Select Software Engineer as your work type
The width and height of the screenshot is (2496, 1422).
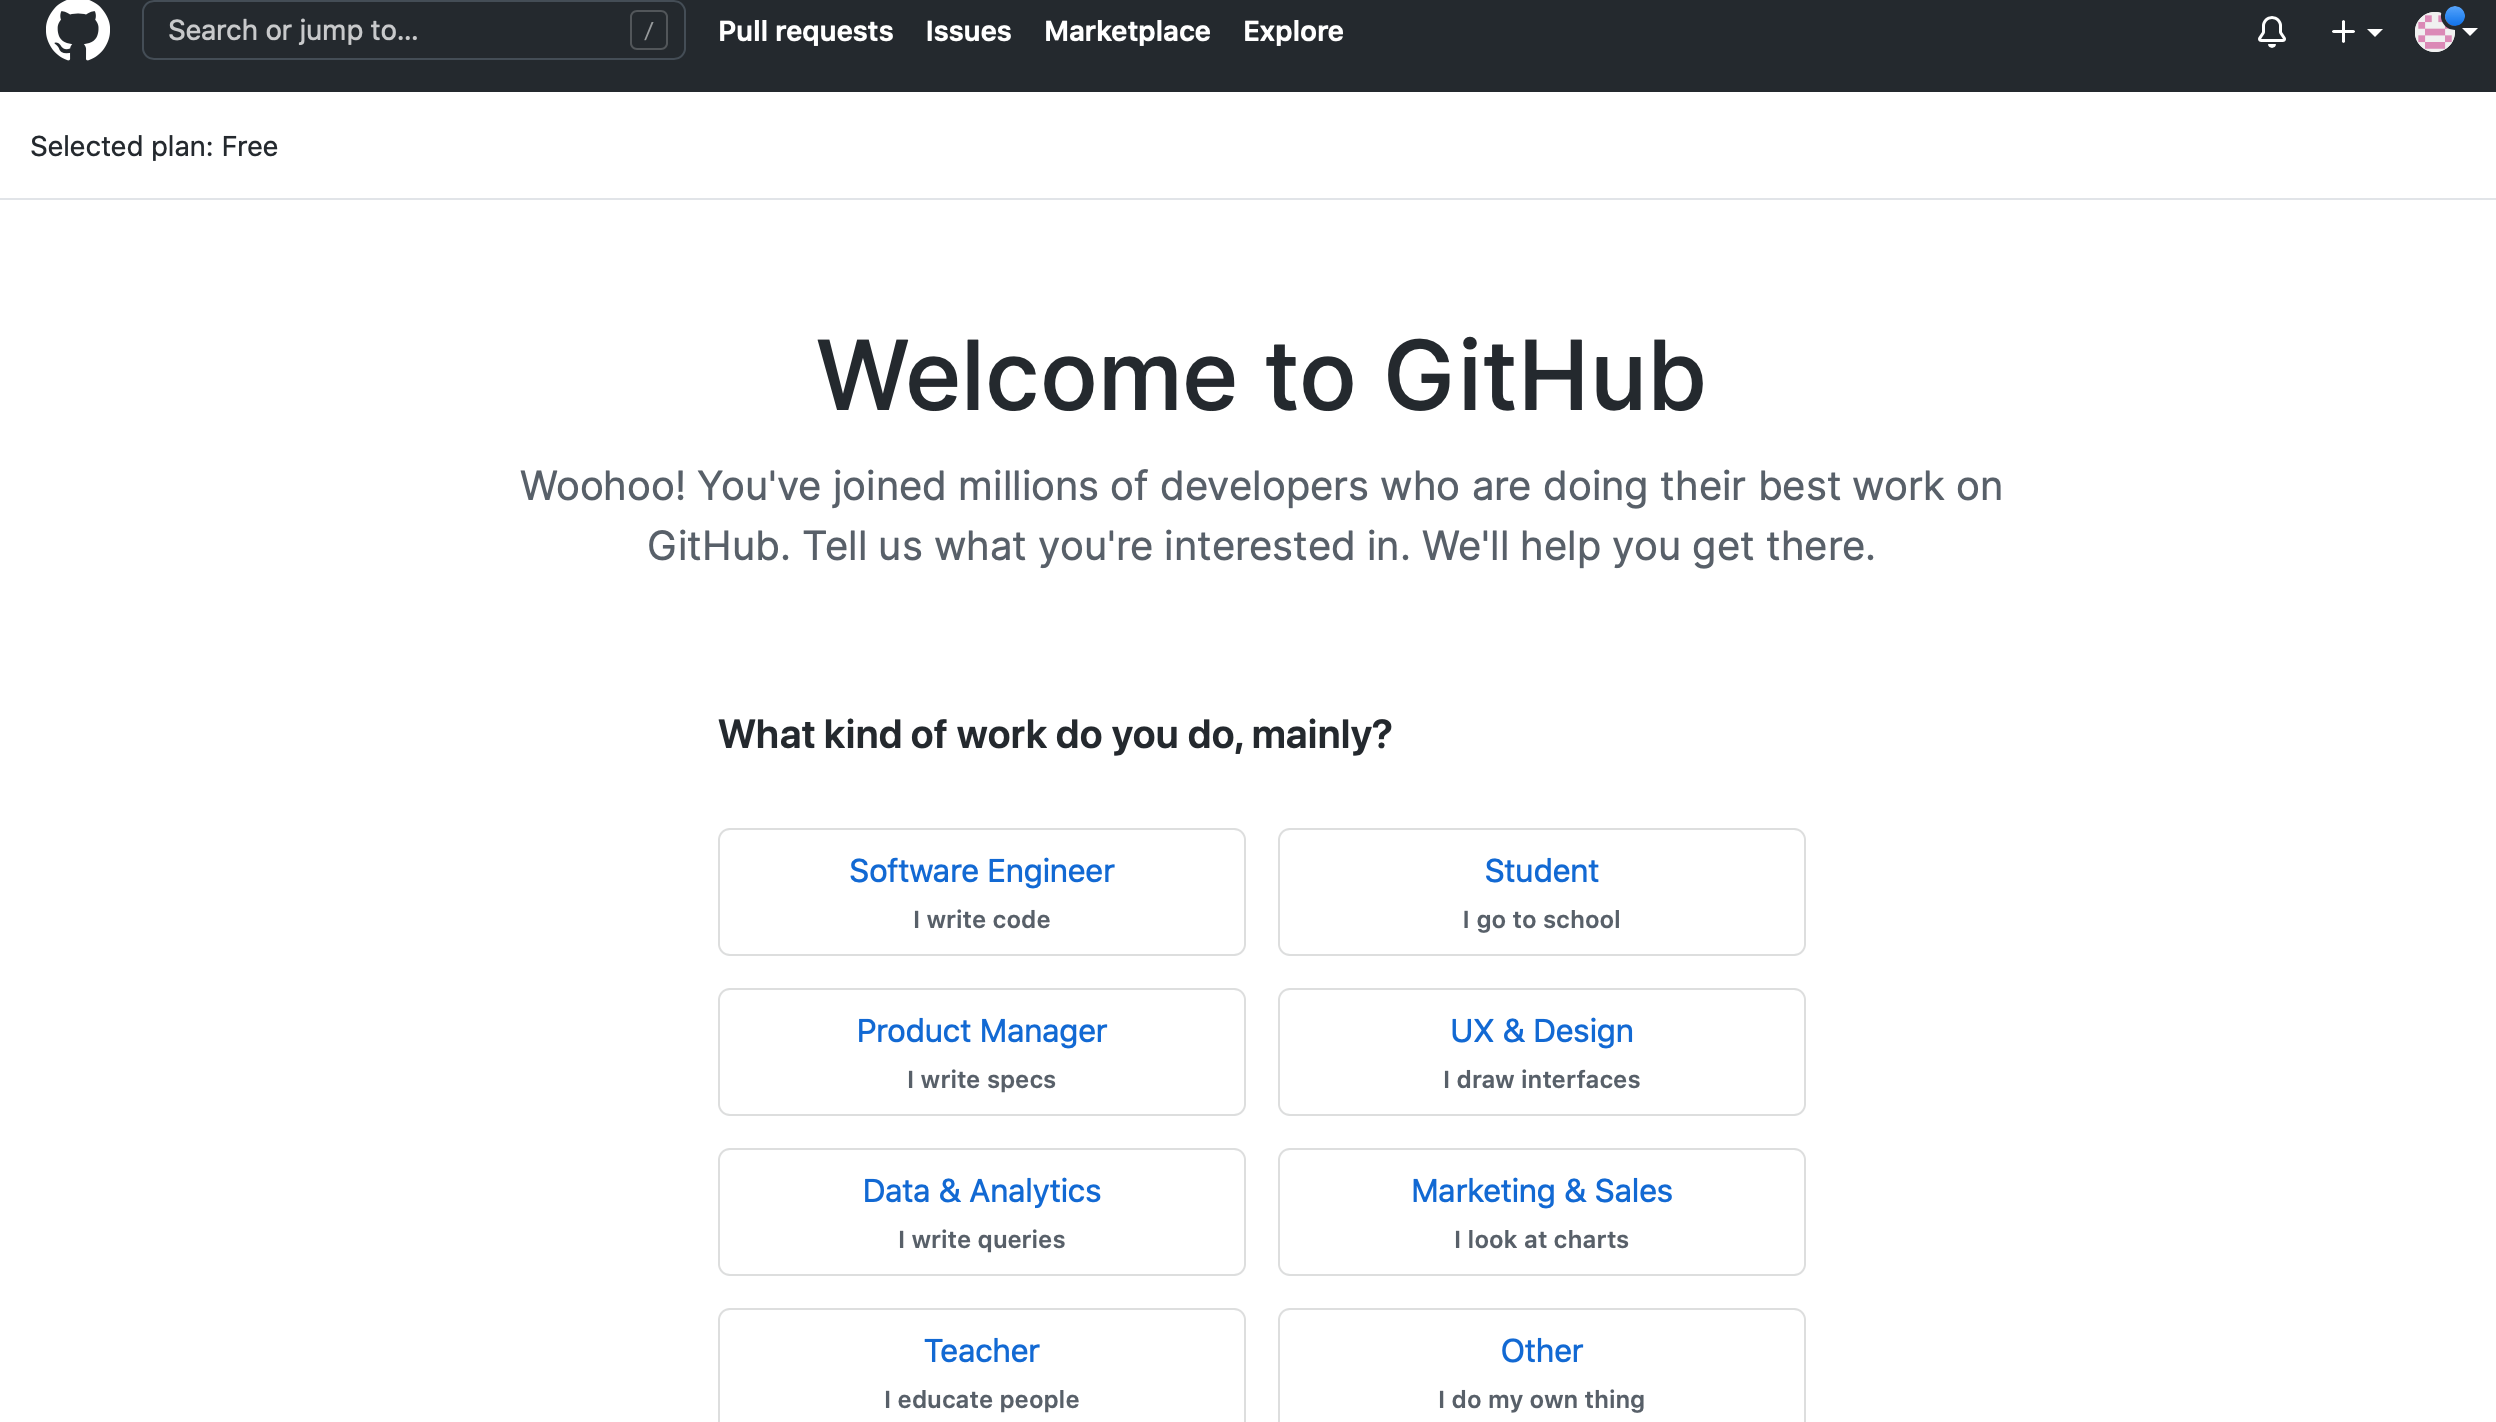[x=980, y=891]
